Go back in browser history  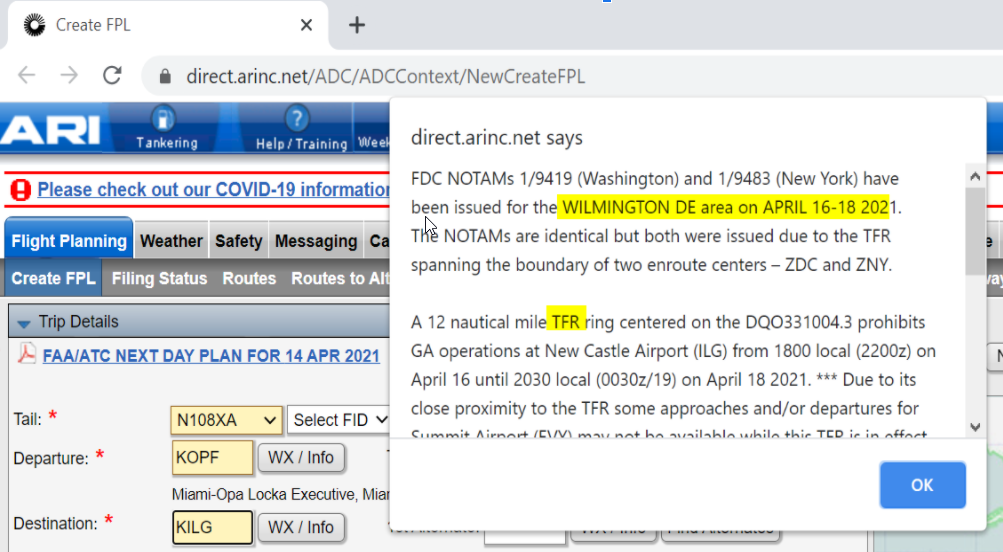click(26, 75)
